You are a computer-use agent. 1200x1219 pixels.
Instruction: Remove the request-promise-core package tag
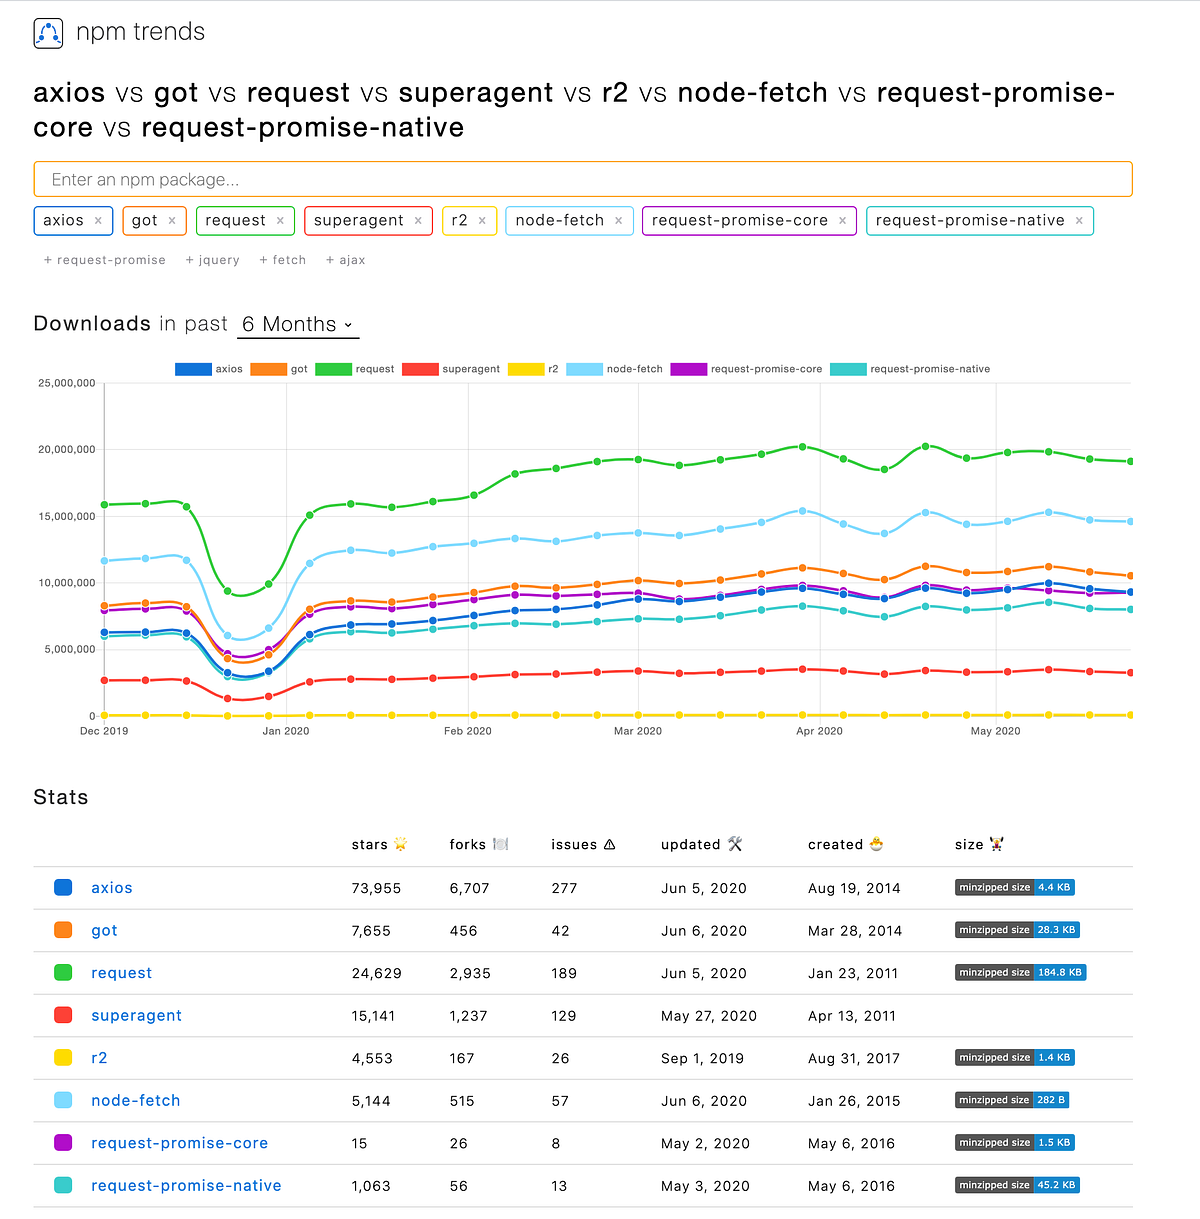tap(843, 220)
